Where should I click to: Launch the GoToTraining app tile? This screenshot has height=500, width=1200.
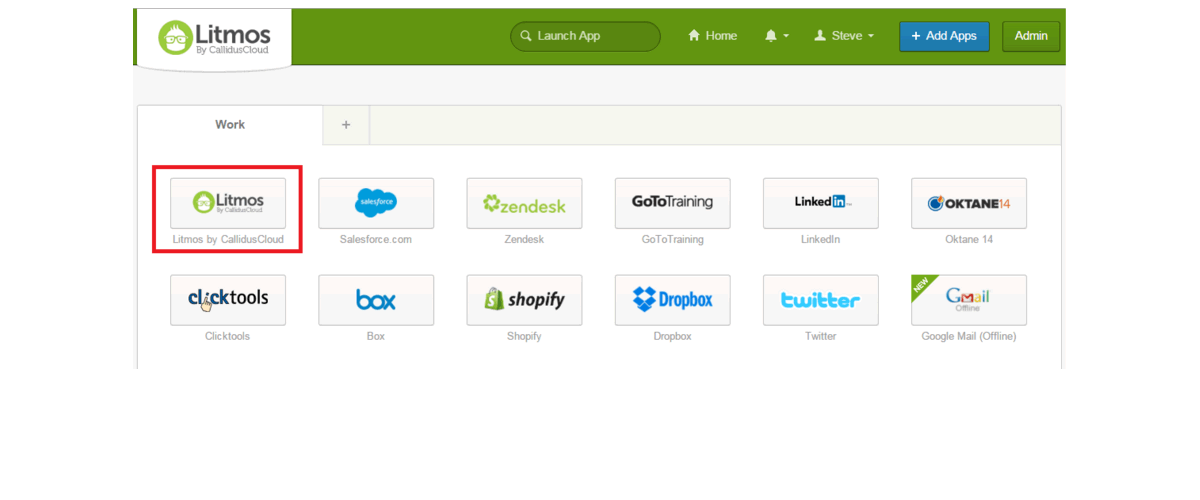(672, 203)
